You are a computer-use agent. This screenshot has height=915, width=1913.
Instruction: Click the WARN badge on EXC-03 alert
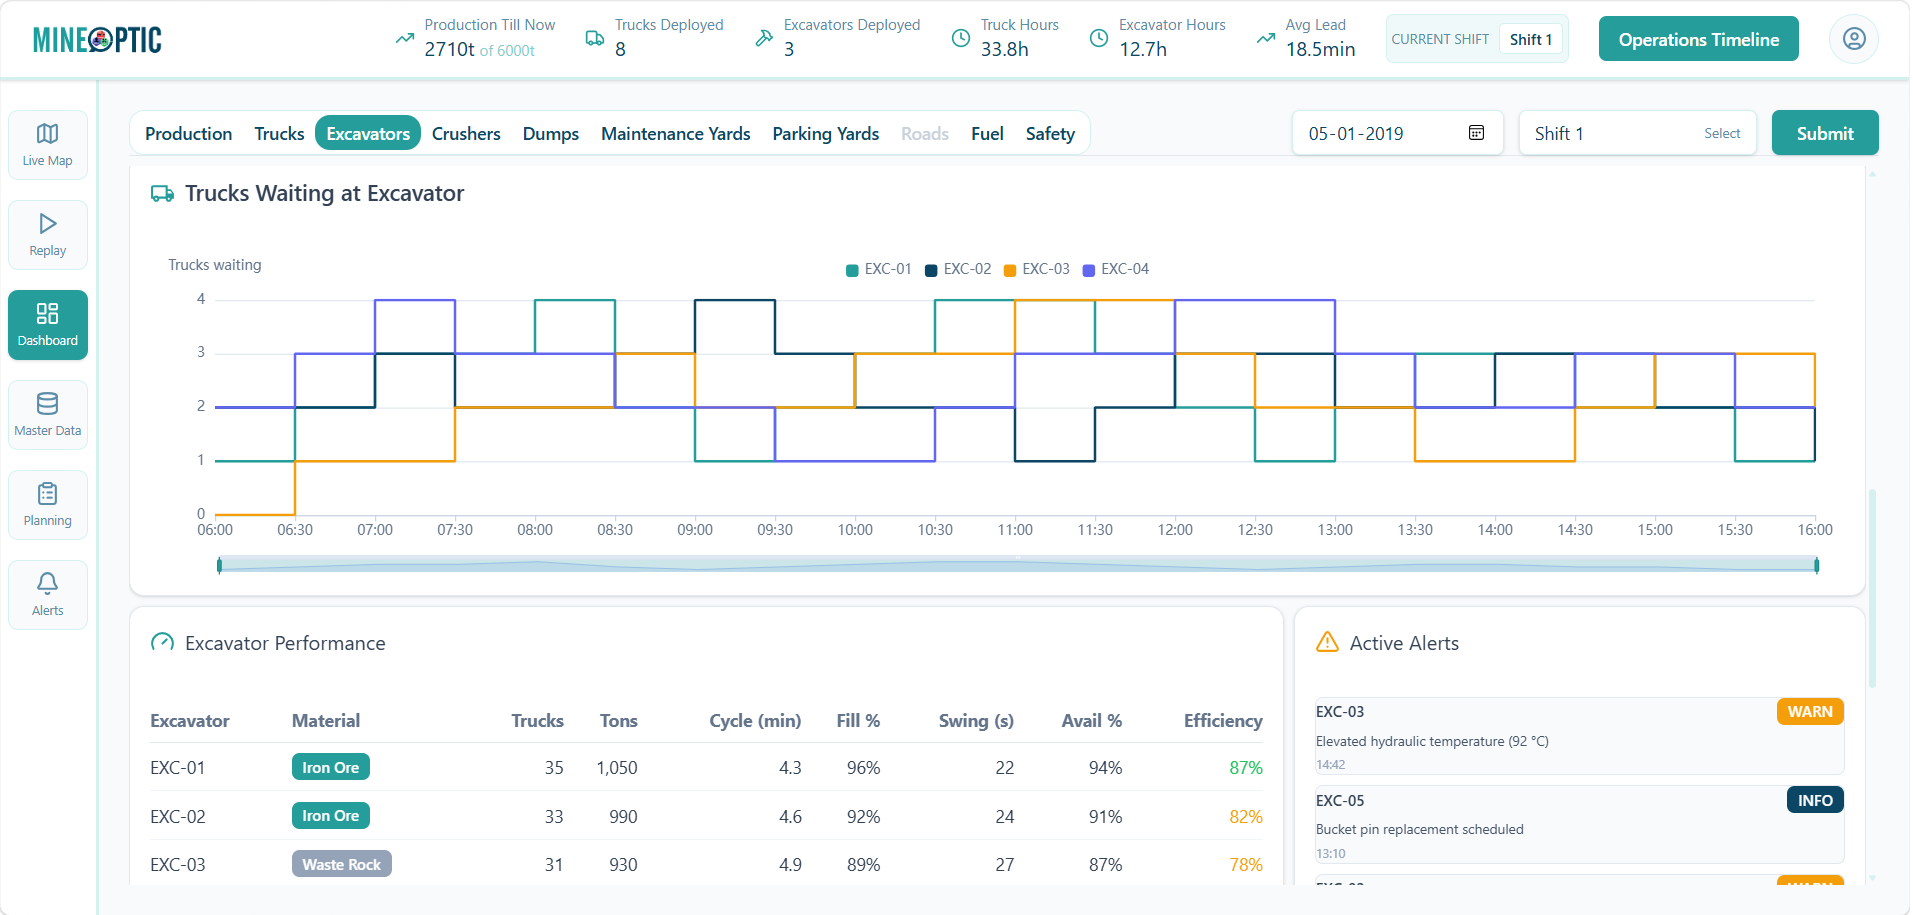(1810, 712)
